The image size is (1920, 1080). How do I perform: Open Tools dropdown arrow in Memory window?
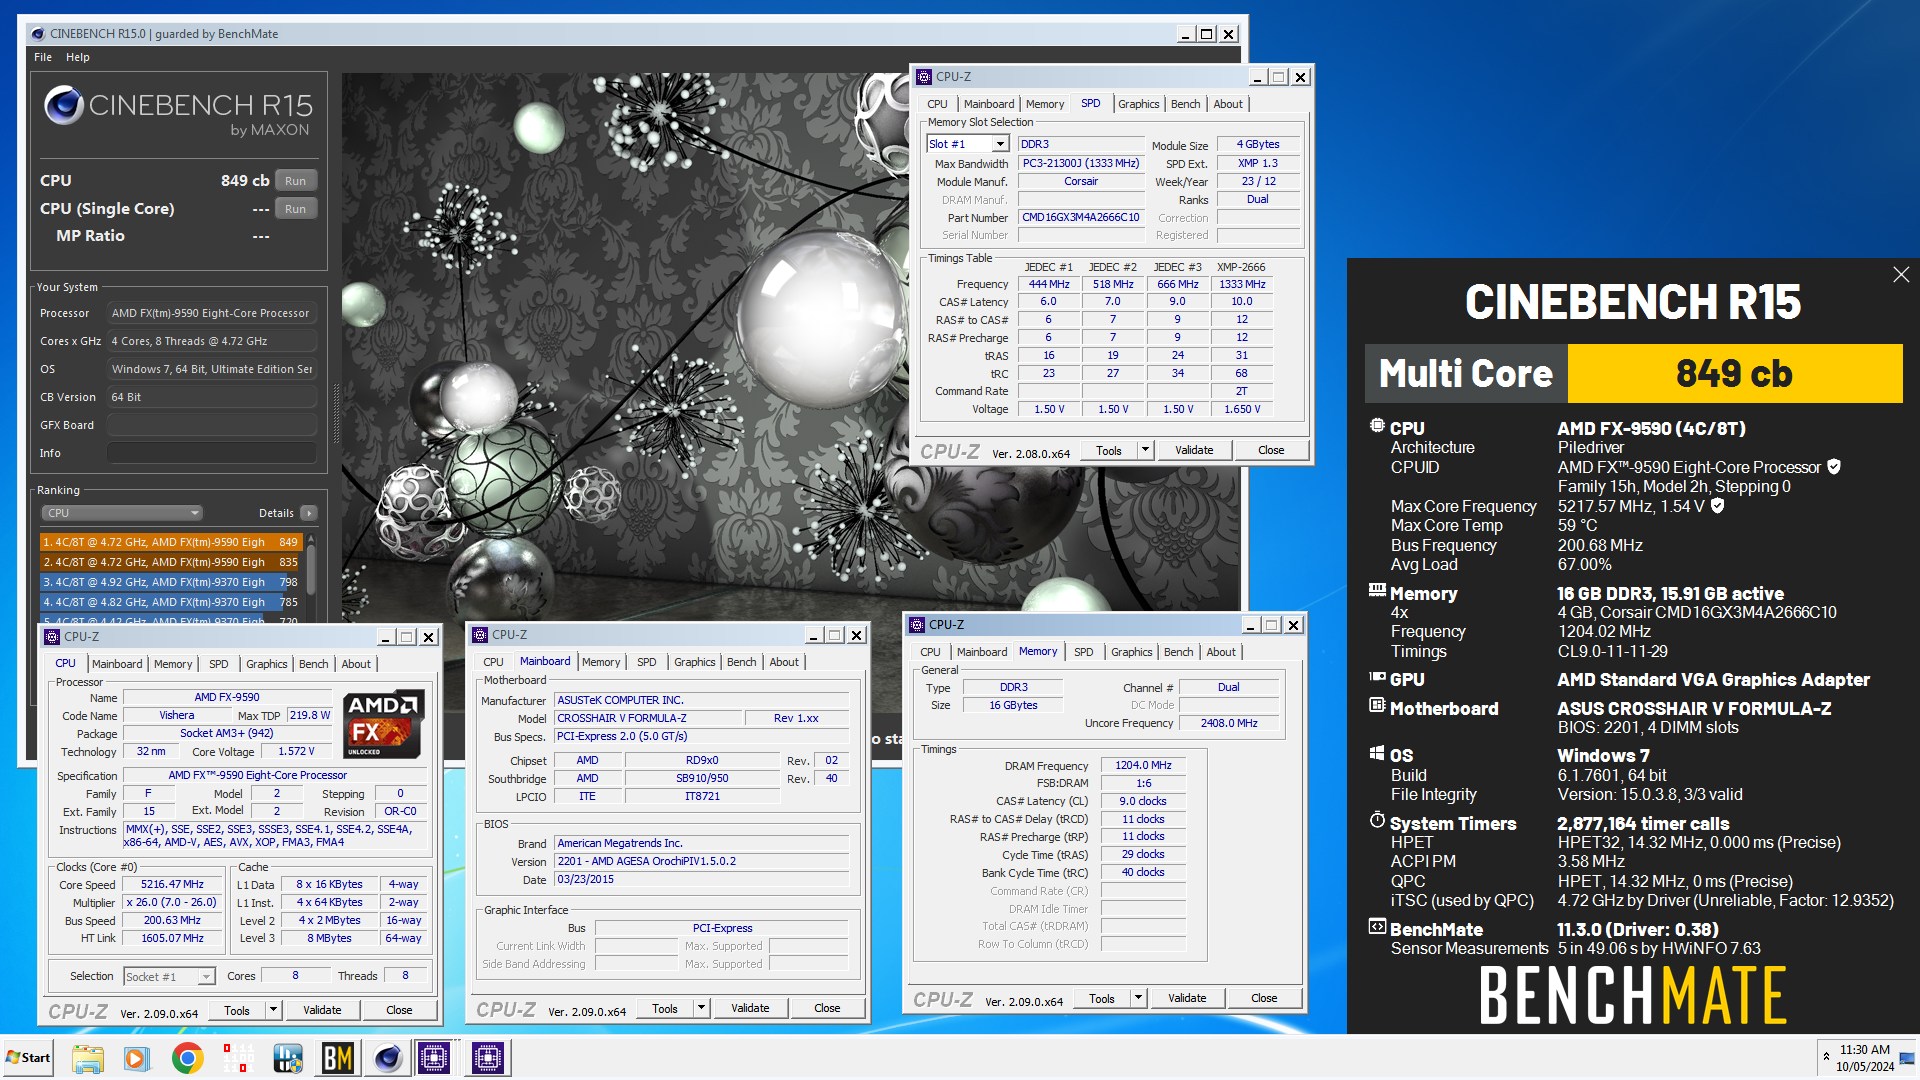pos(1138,998)
